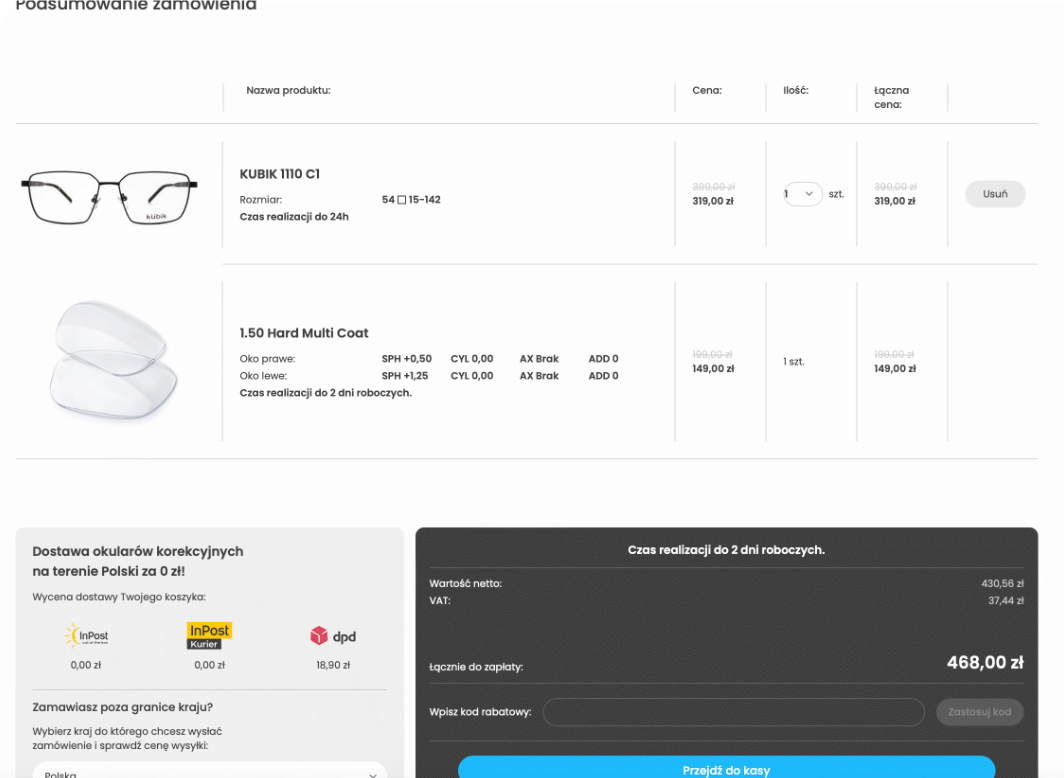The image size is (1064, 778).
Task: Click the 0,00 zł price under InPost Kurier
Action: [209, 664]
